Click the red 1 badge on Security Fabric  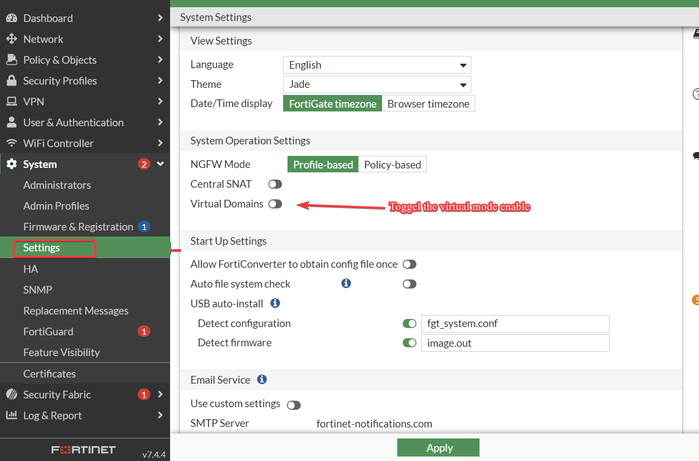(x=144, y=394)
